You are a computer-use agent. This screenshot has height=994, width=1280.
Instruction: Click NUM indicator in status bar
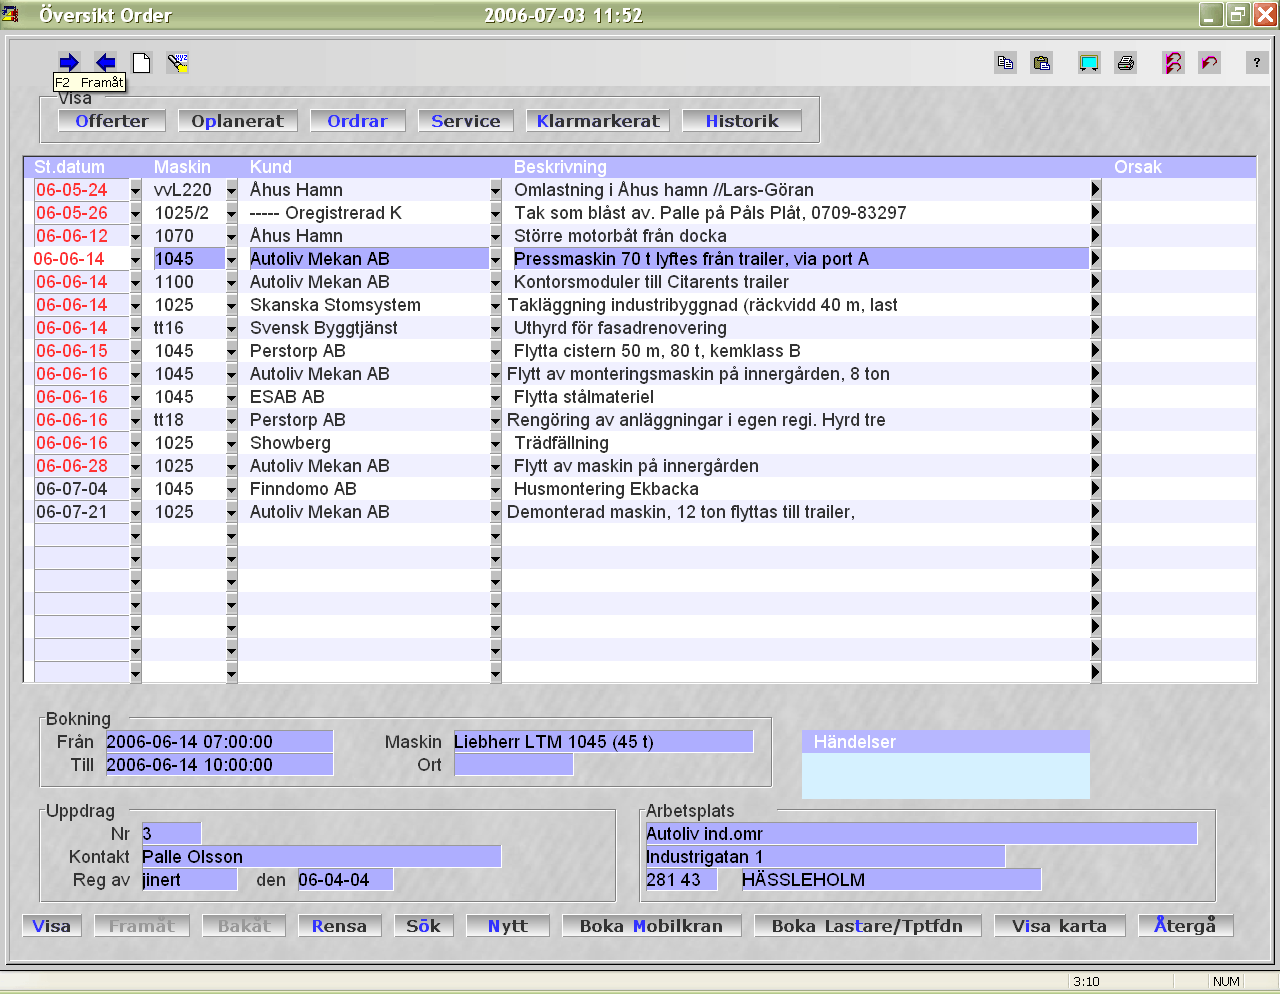tap(1226, 982)
